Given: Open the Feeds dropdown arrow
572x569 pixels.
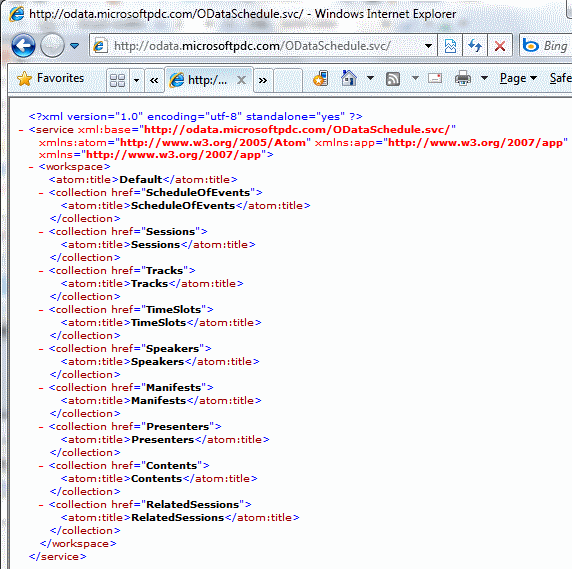Looking at the screenshot, I should 415,78.
